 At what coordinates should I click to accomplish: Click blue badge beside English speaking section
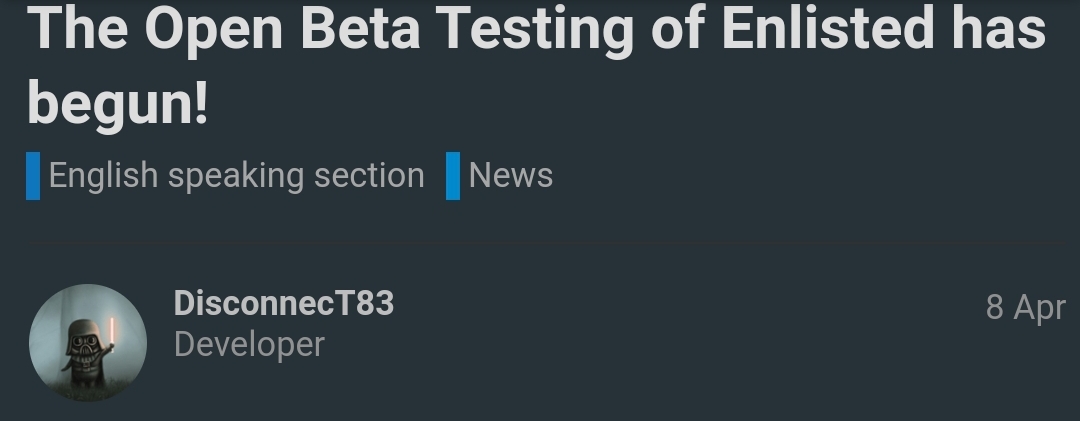[33, 176]
